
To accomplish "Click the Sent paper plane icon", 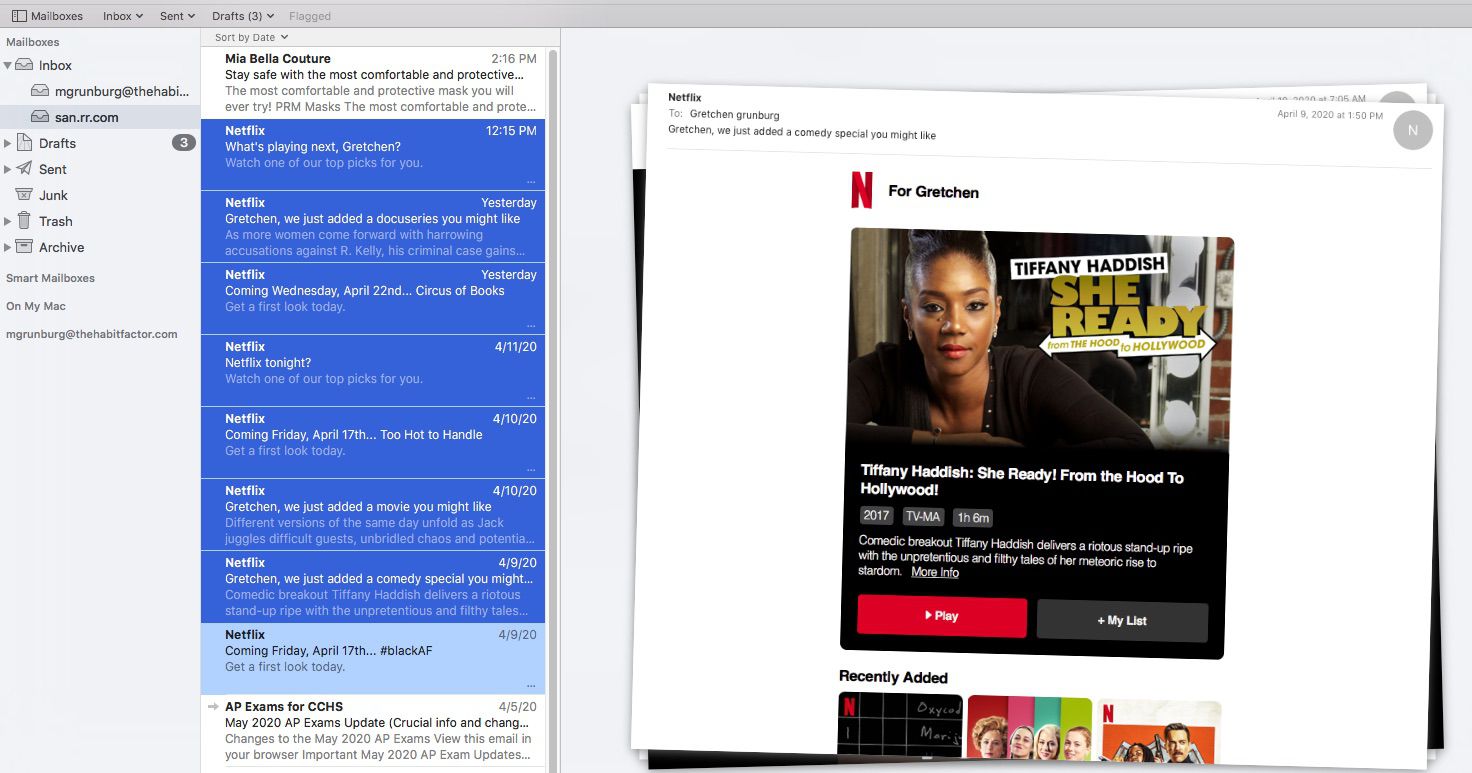I will click(x=24, y=169).
